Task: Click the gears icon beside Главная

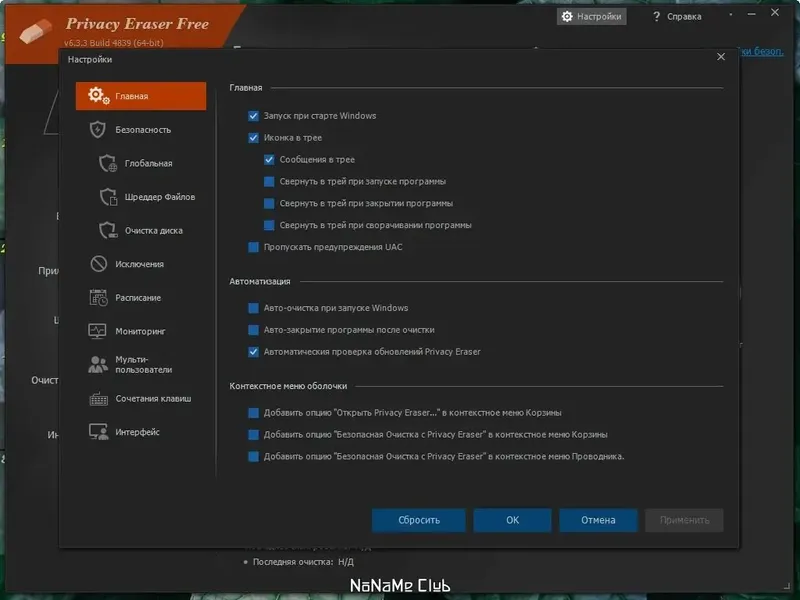Action: (98, 95)
